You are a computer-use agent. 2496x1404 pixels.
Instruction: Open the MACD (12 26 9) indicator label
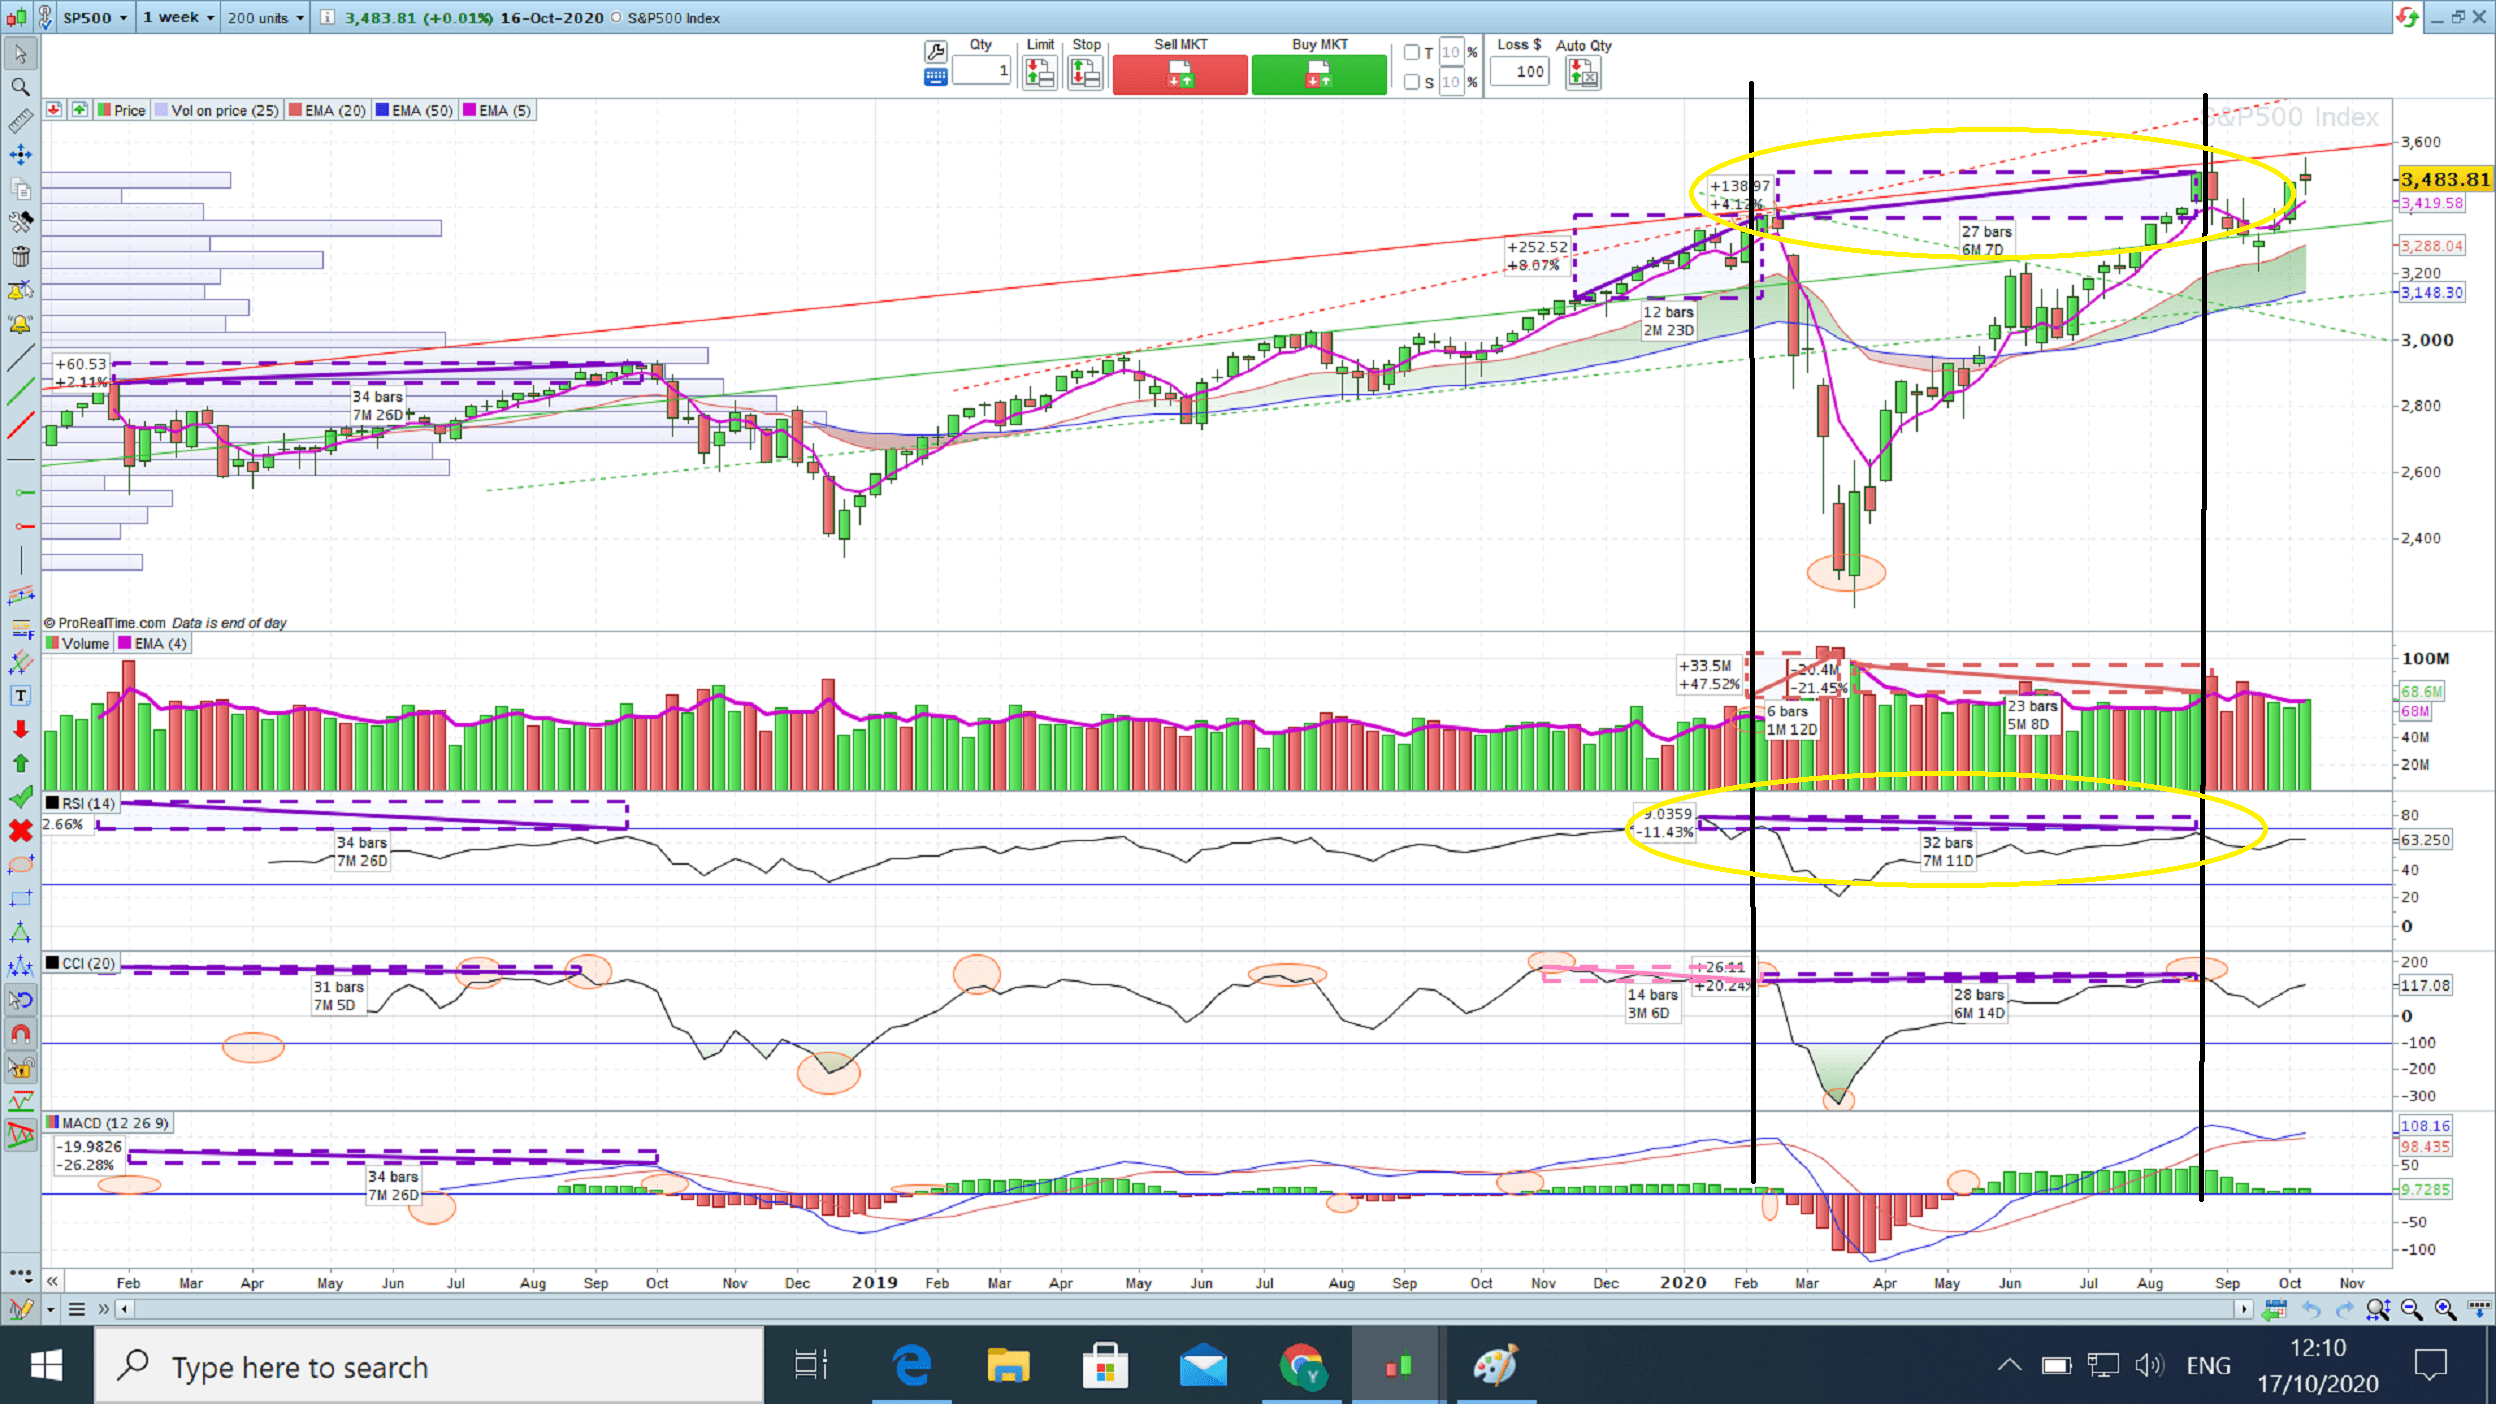[107, 1123]
